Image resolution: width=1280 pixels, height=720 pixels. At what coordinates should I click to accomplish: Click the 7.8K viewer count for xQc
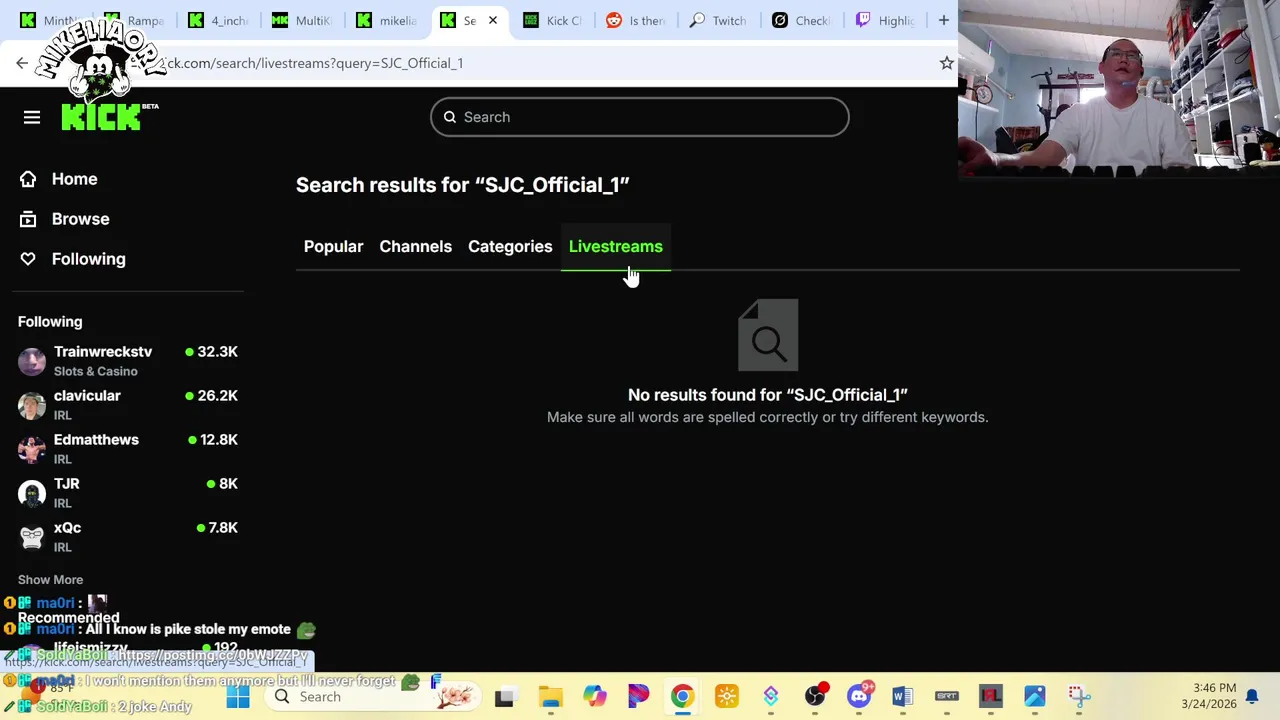(x=222, y=528)
